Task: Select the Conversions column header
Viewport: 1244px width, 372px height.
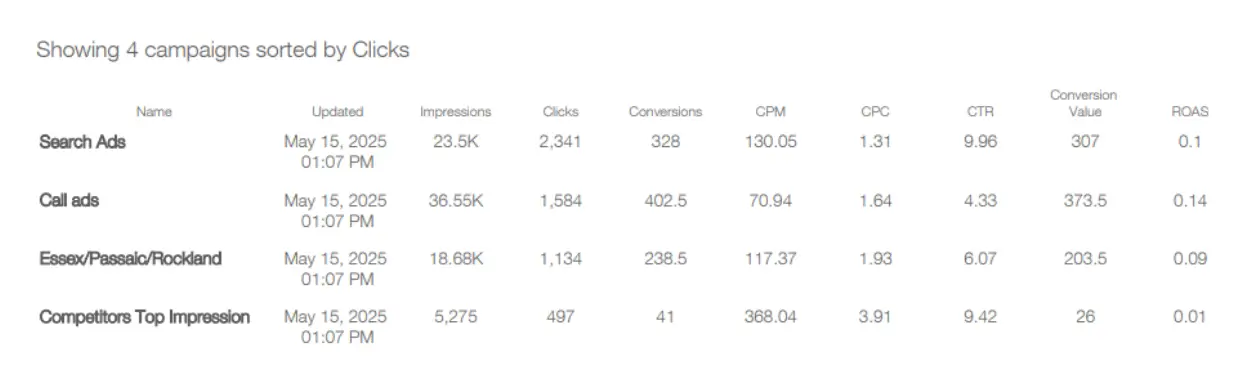Action: 665,112
